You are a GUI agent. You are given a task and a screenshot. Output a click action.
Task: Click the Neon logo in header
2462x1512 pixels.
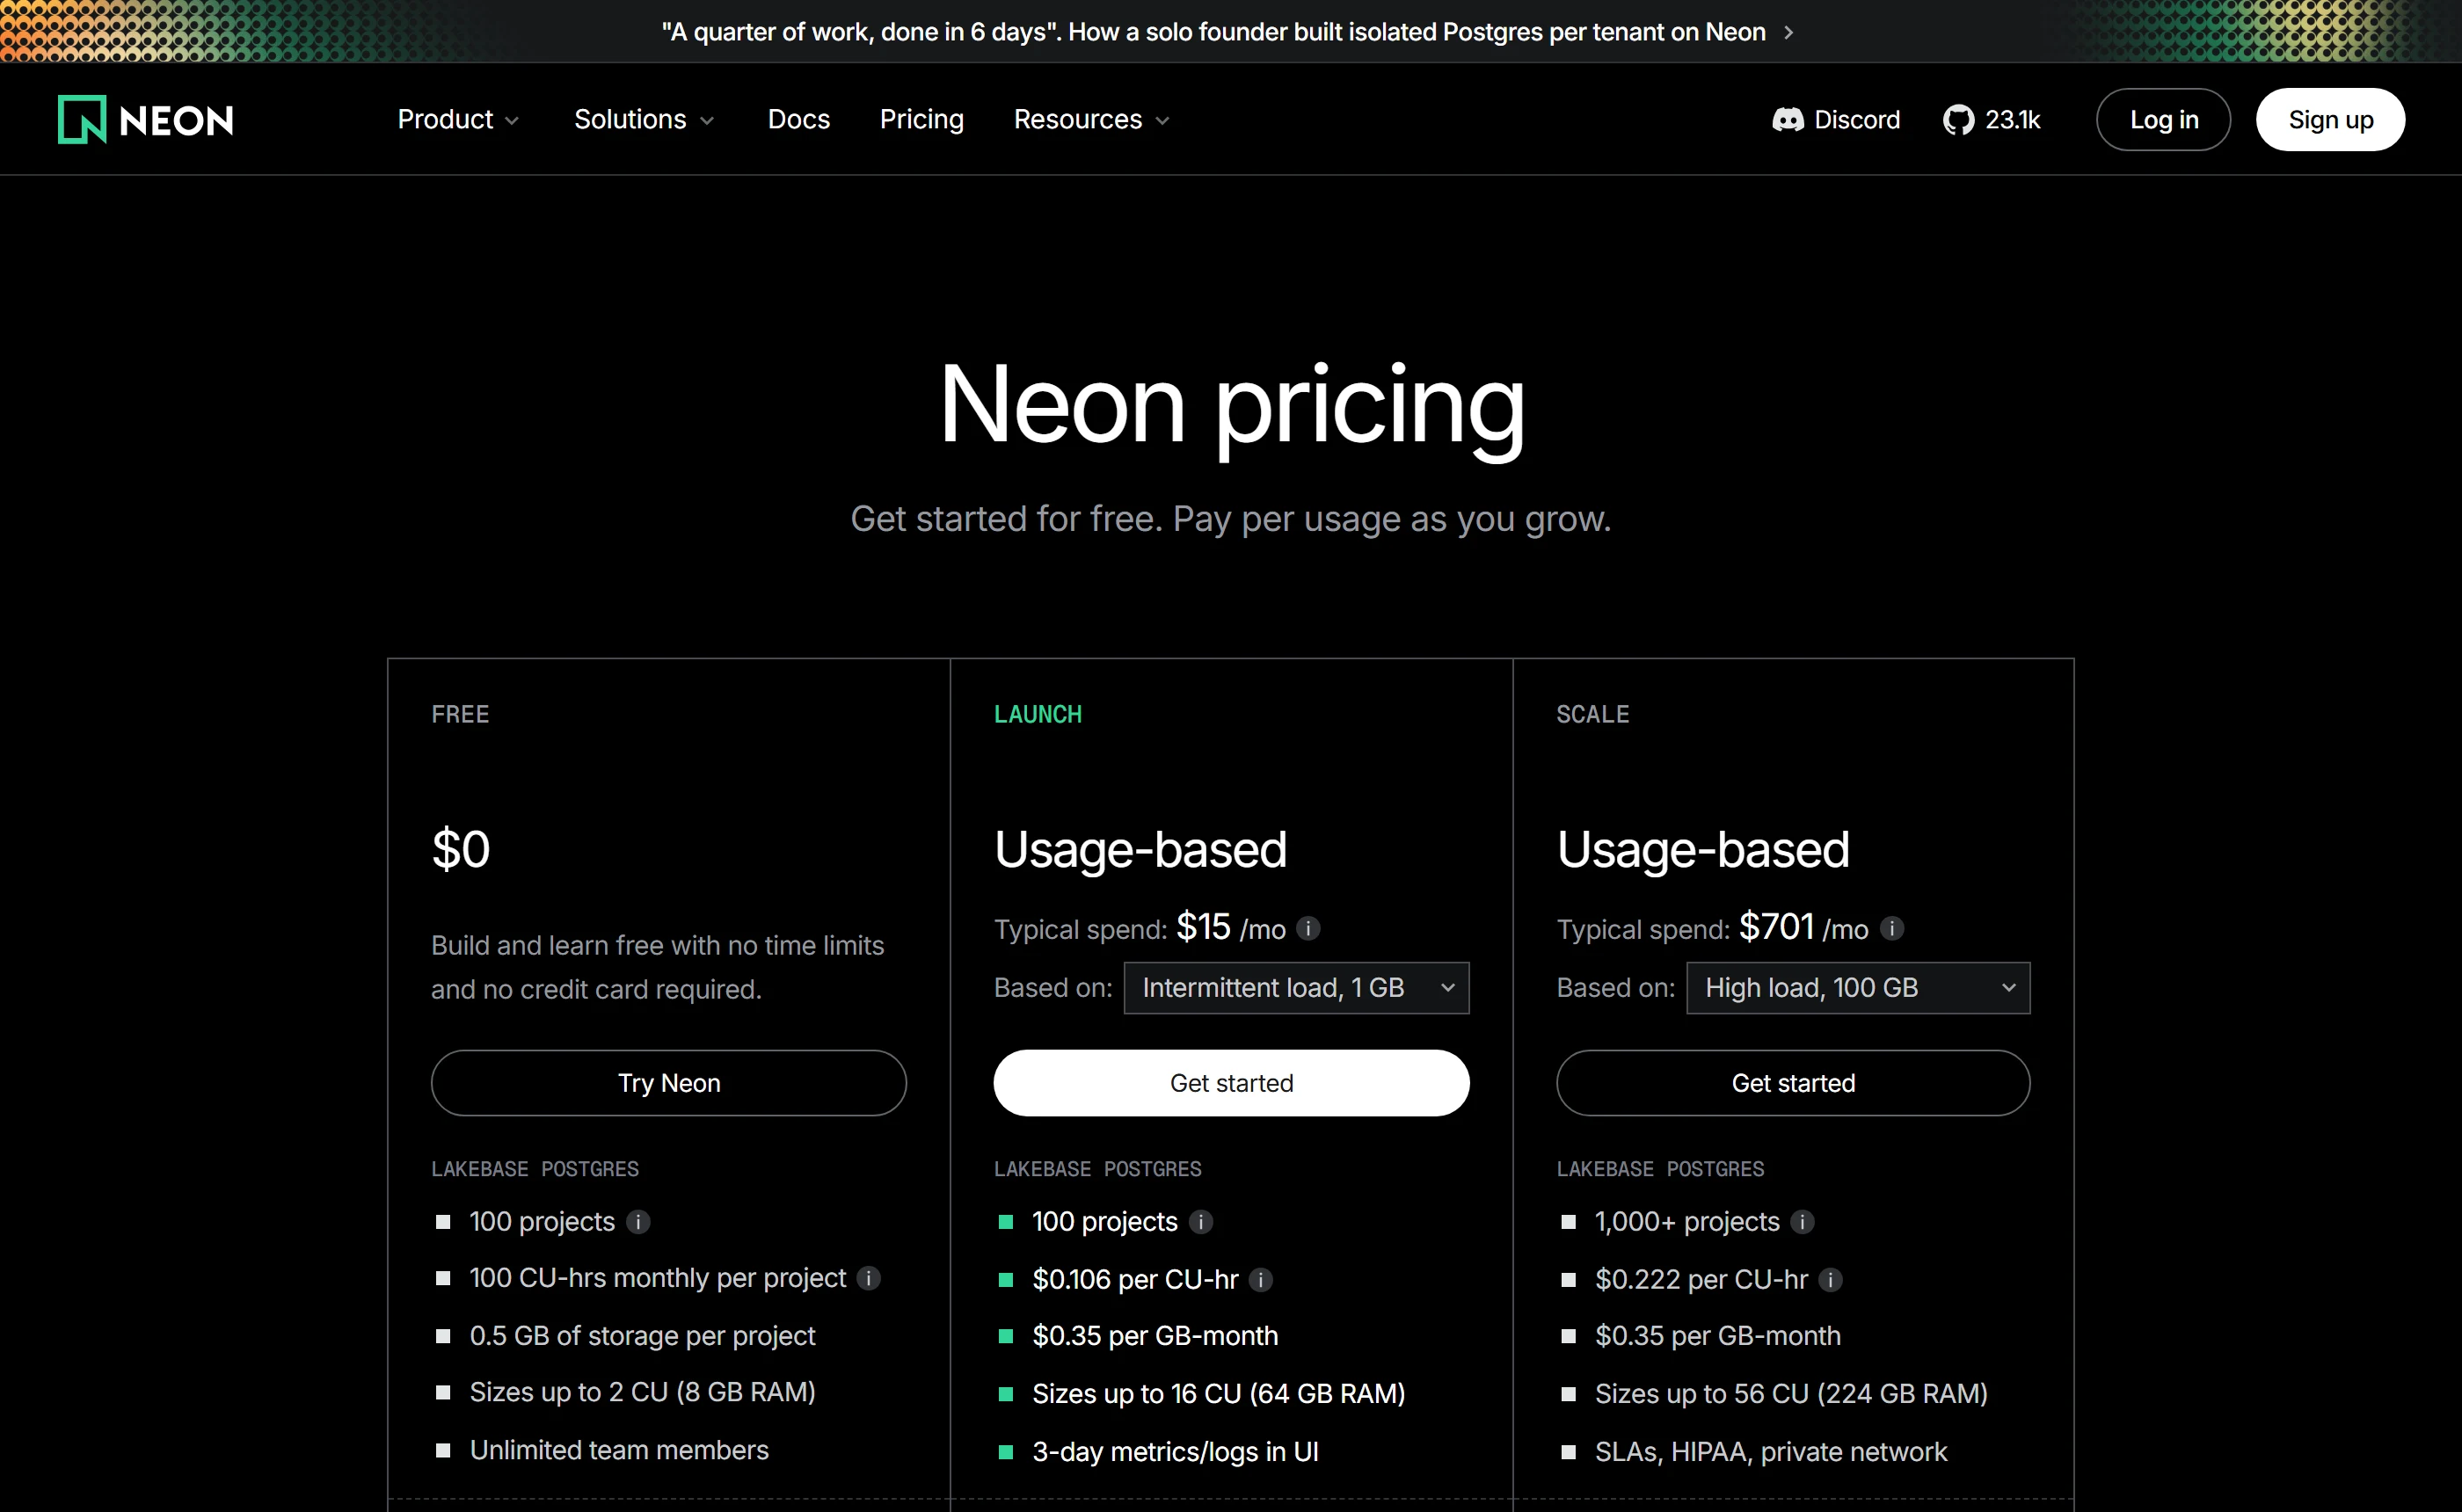click(x=146, y=120)
